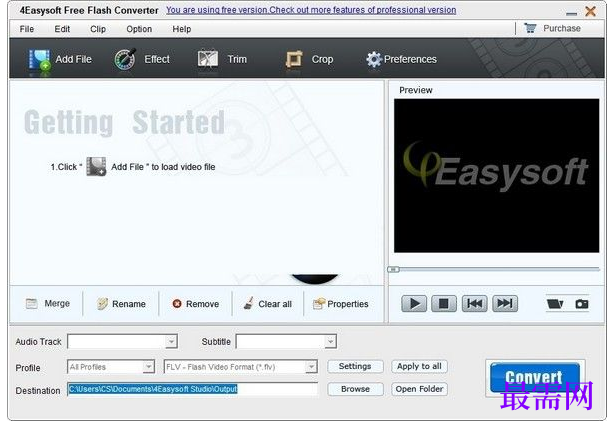
Task: Click the preview seek slider handle
Action: [x=393, y=269]
